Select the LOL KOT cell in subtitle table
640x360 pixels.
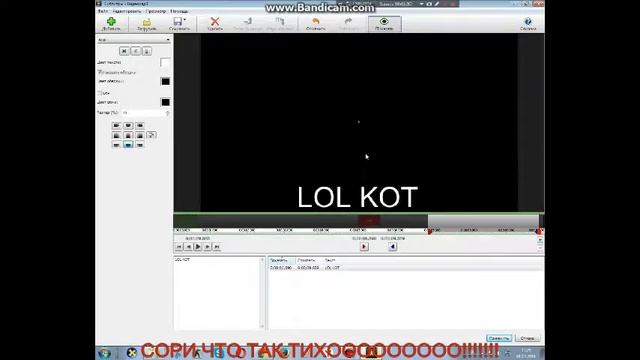coord(332,268)
